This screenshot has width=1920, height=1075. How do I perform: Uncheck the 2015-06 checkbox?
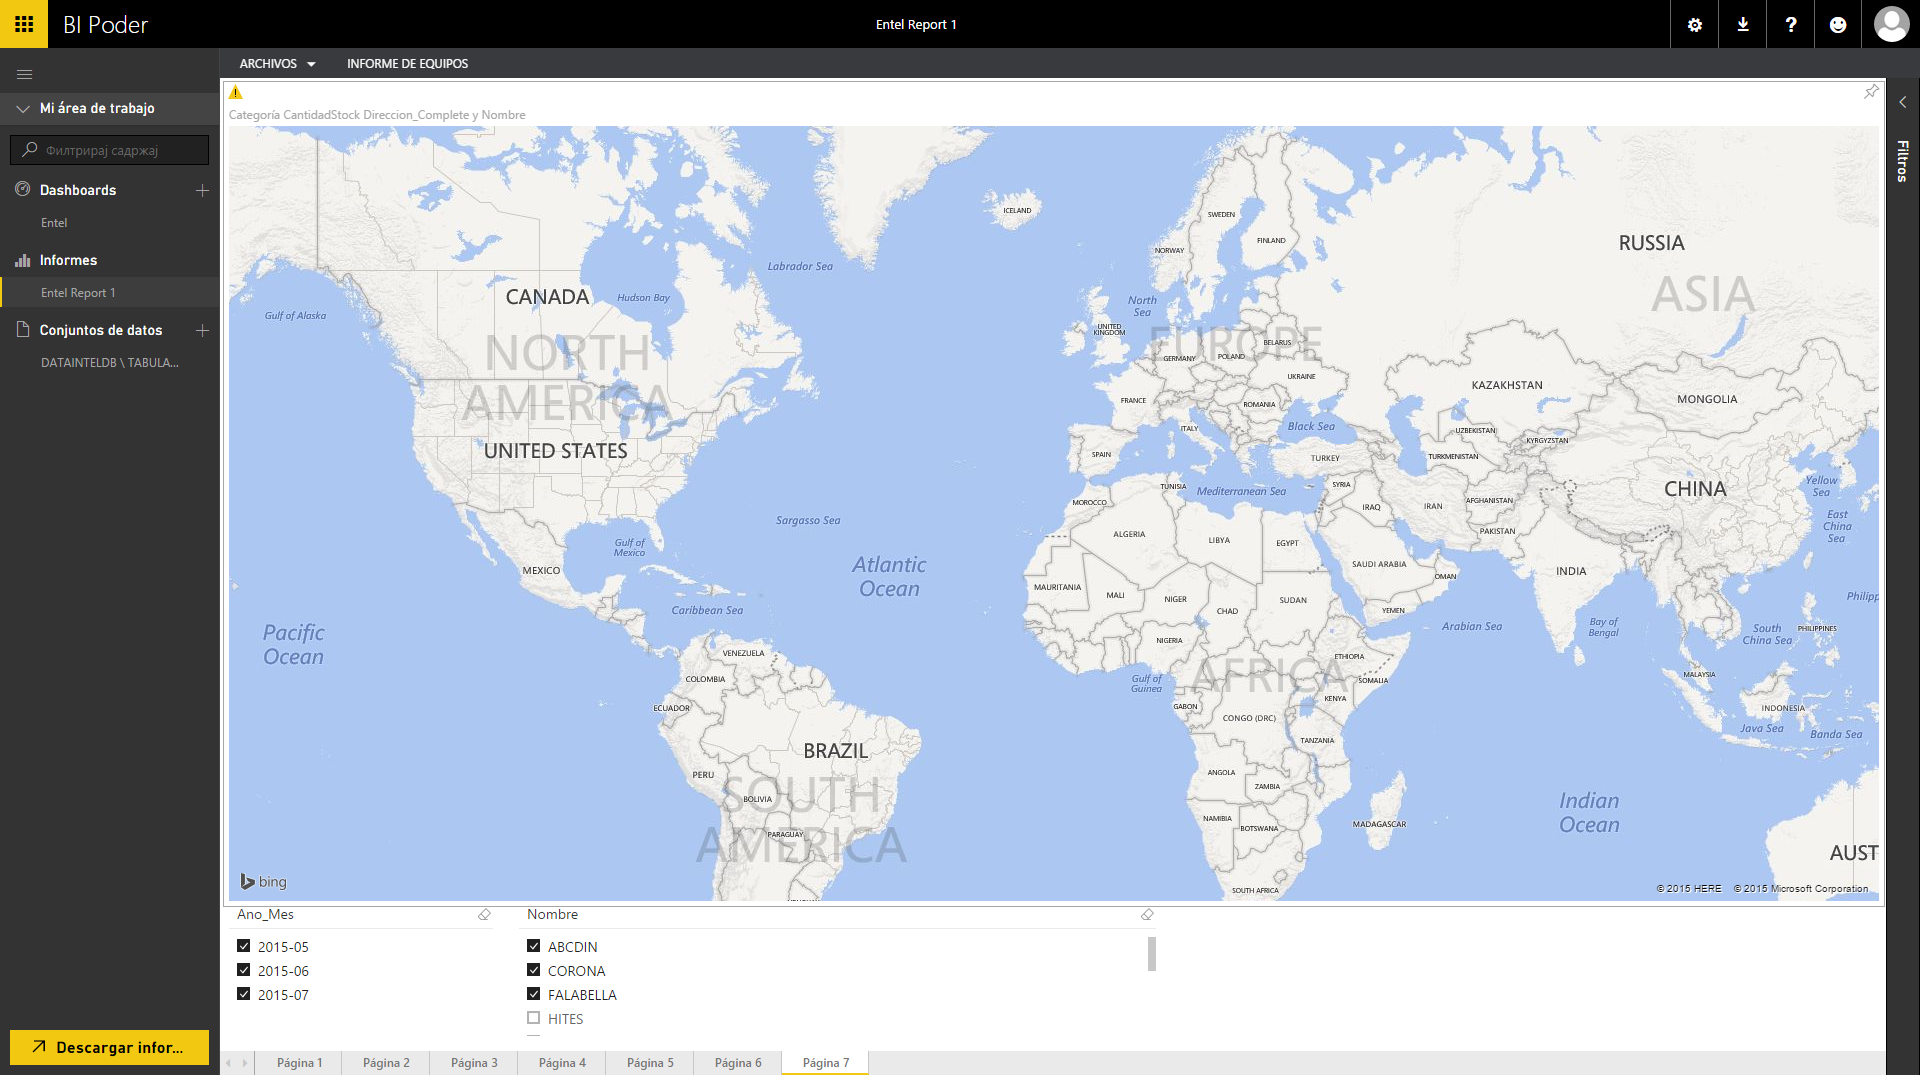243,970
